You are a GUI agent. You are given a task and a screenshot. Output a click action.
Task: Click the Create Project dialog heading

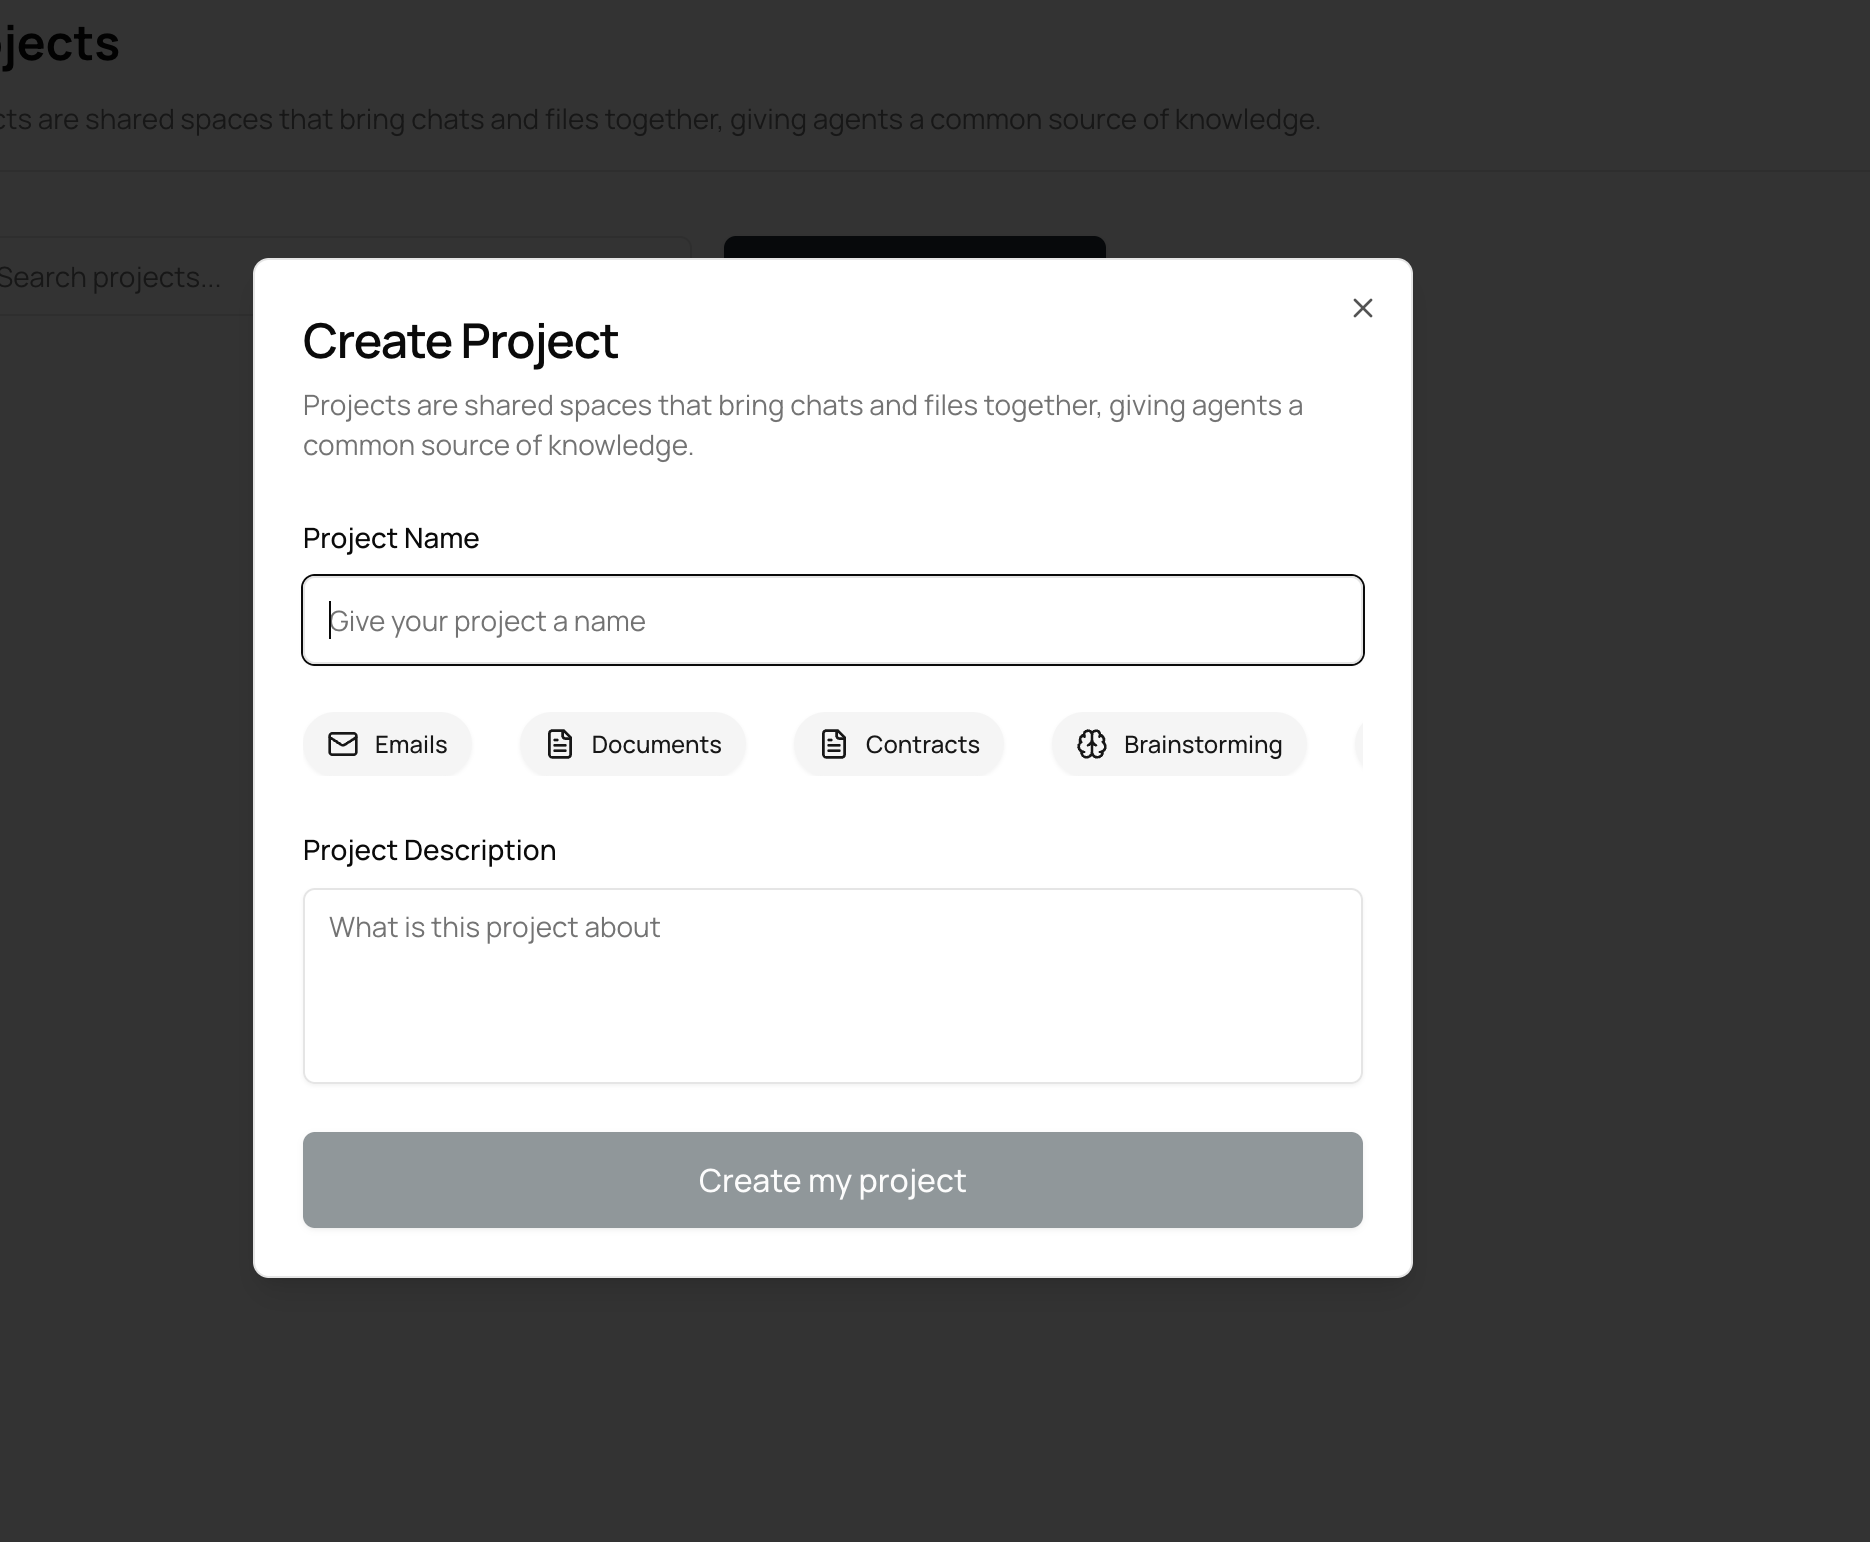pyautogui.click(x=461, y=341)
